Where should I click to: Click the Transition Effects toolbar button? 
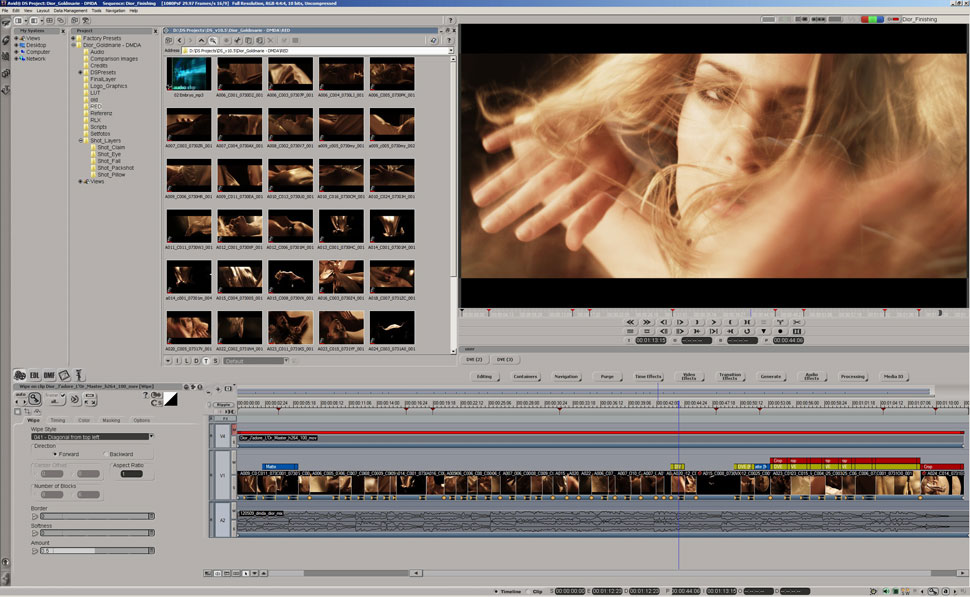point(729,376)
